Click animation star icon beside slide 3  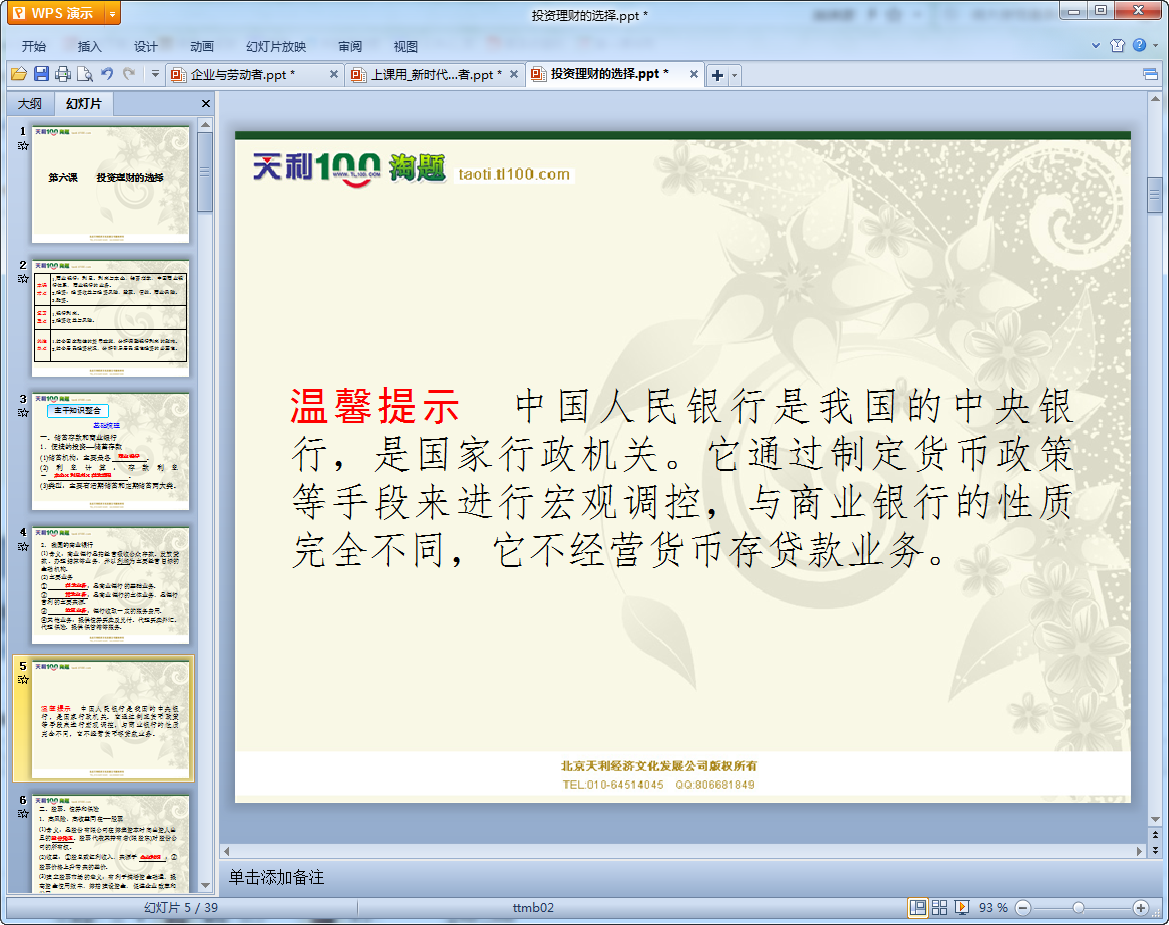23,412
